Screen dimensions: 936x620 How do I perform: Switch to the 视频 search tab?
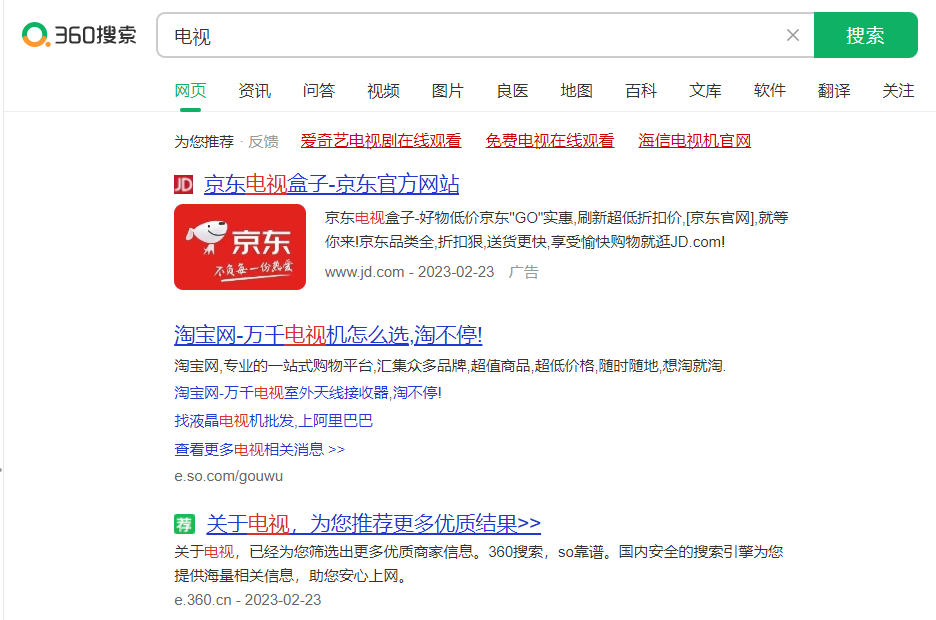tap(383, 90)
